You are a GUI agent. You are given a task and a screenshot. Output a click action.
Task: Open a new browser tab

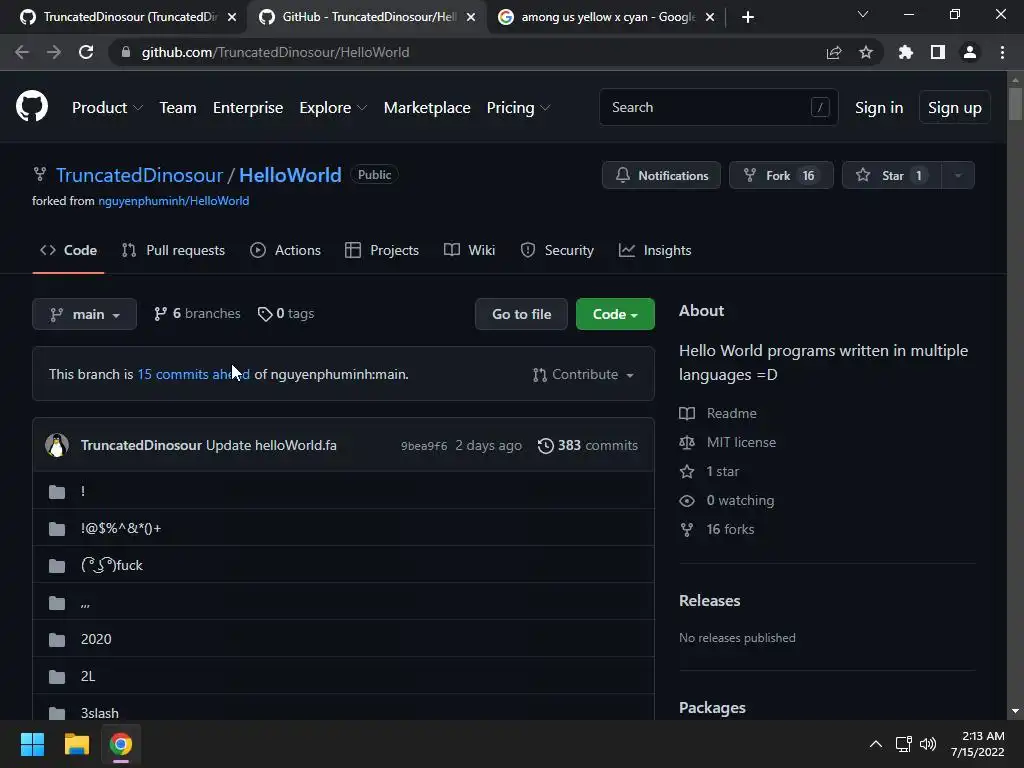point(748,17)
